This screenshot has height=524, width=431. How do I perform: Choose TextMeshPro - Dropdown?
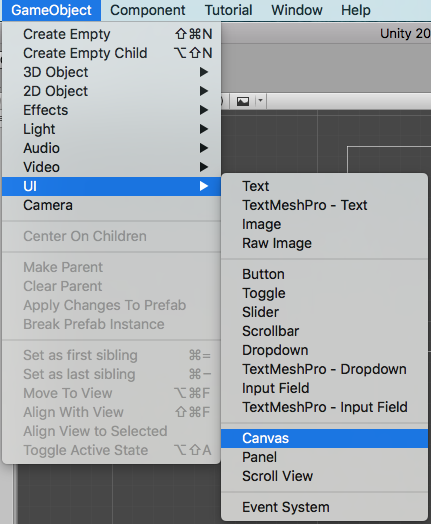tap(324, 369)
